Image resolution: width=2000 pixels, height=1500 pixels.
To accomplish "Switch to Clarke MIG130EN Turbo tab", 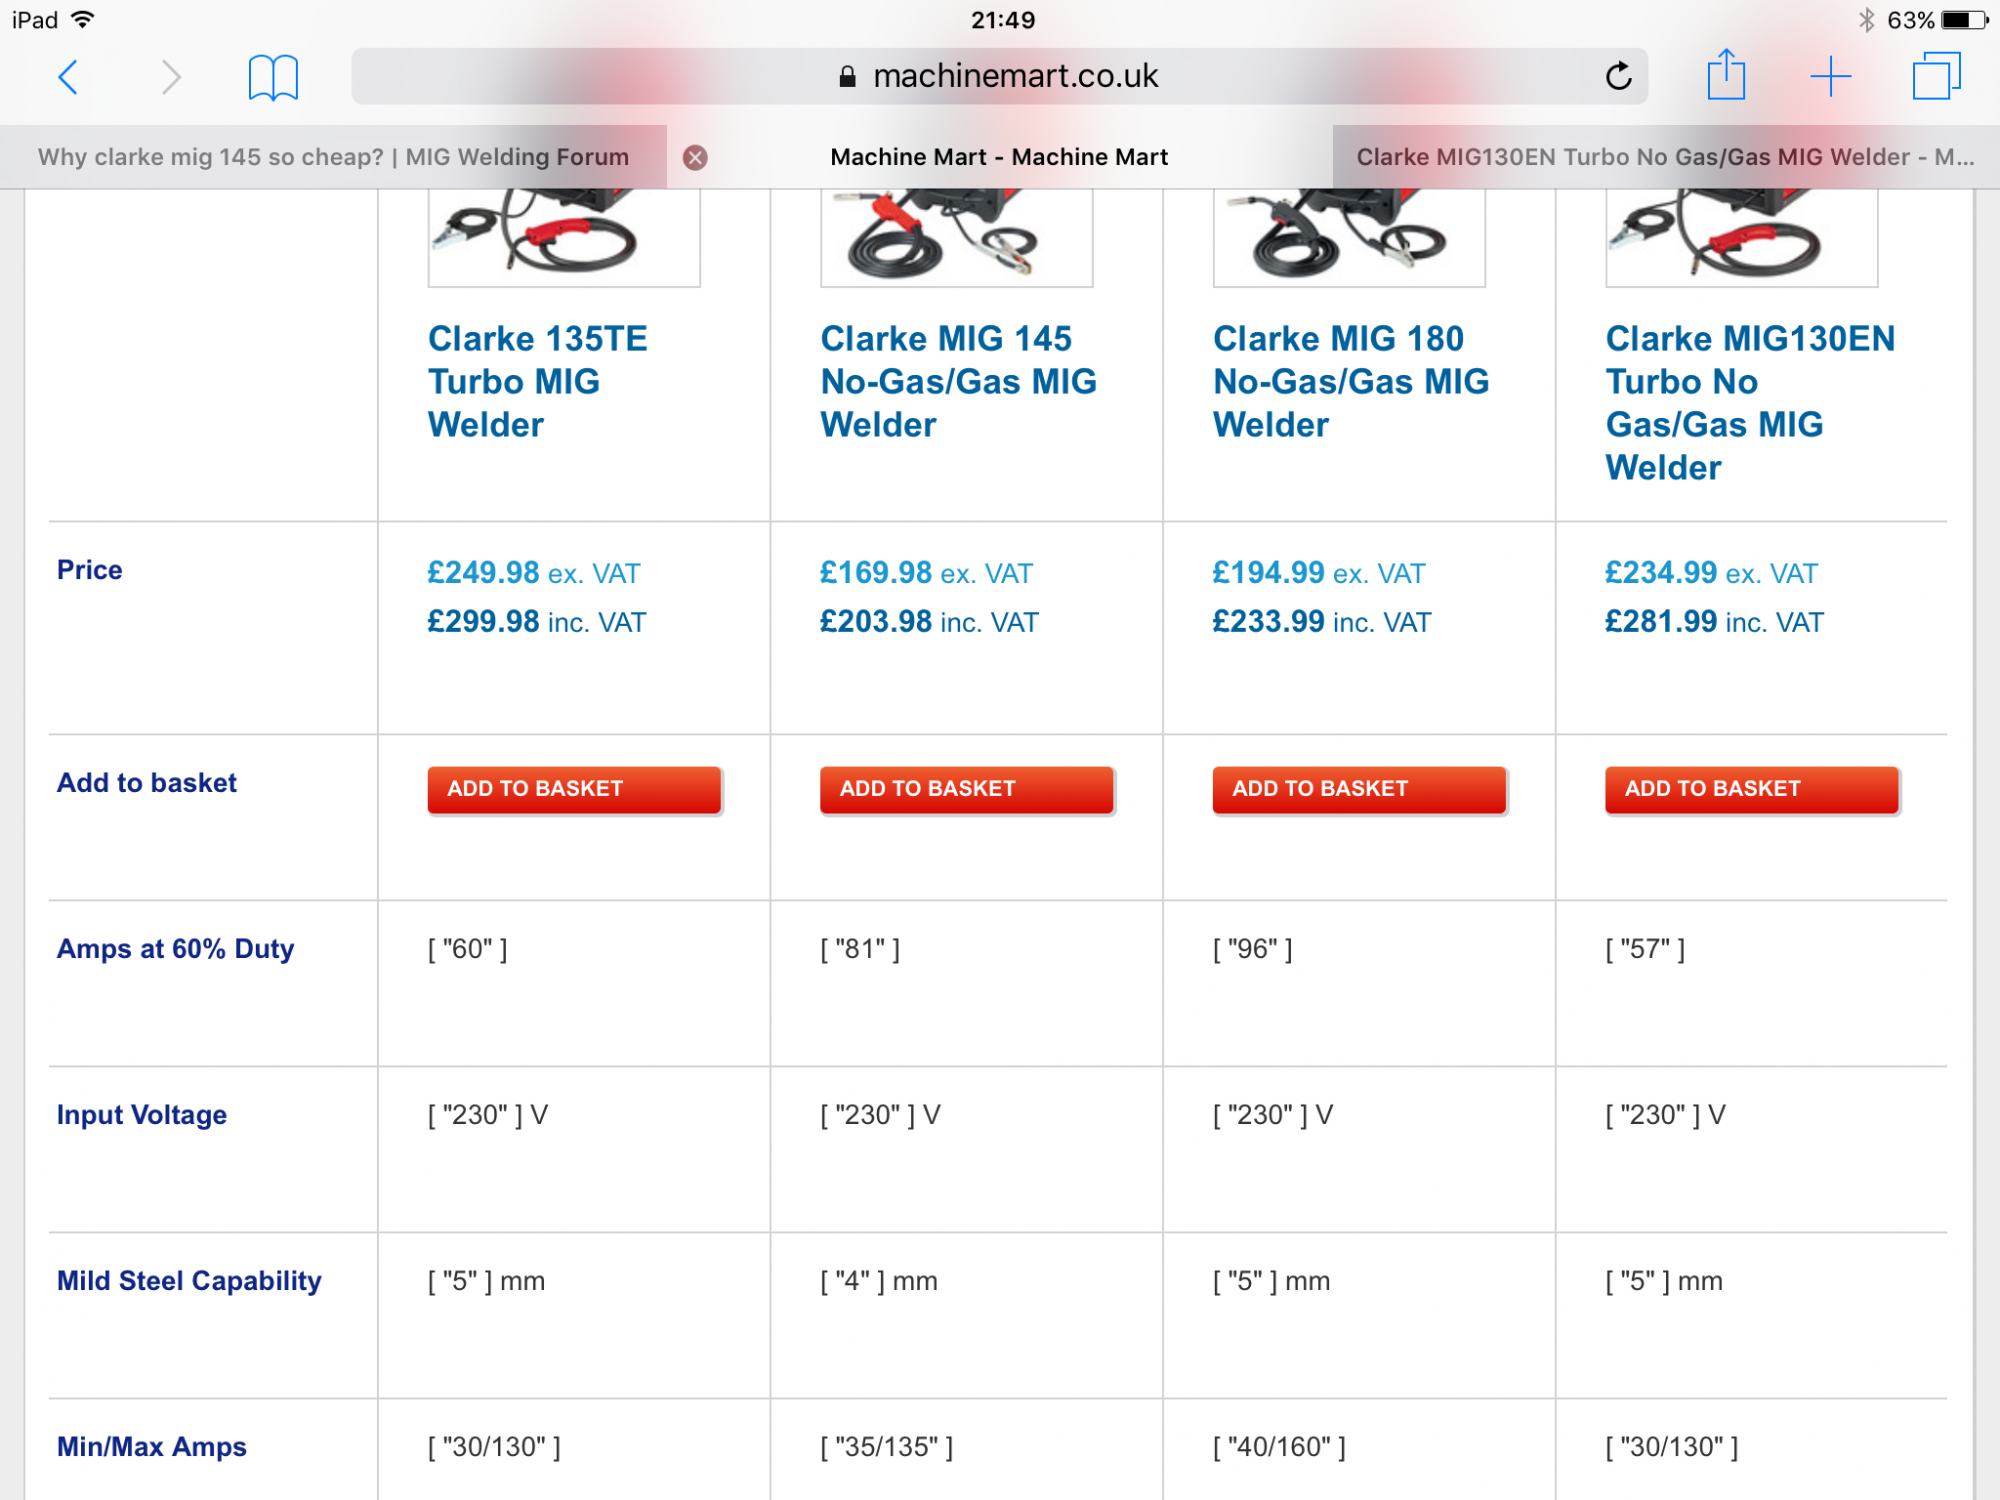I will 1666,157.
